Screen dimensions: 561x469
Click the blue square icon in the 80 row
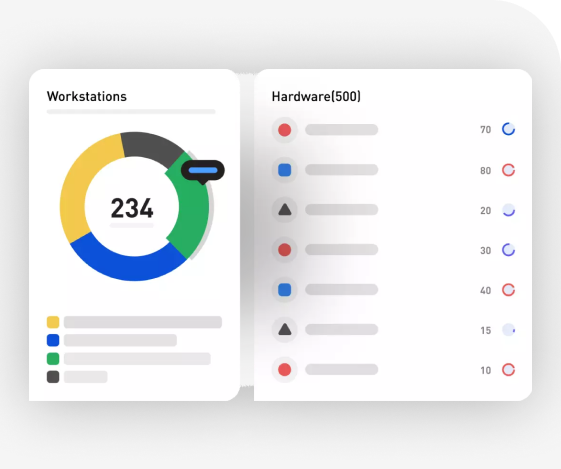pyautogui.click(x=284, y=170)
